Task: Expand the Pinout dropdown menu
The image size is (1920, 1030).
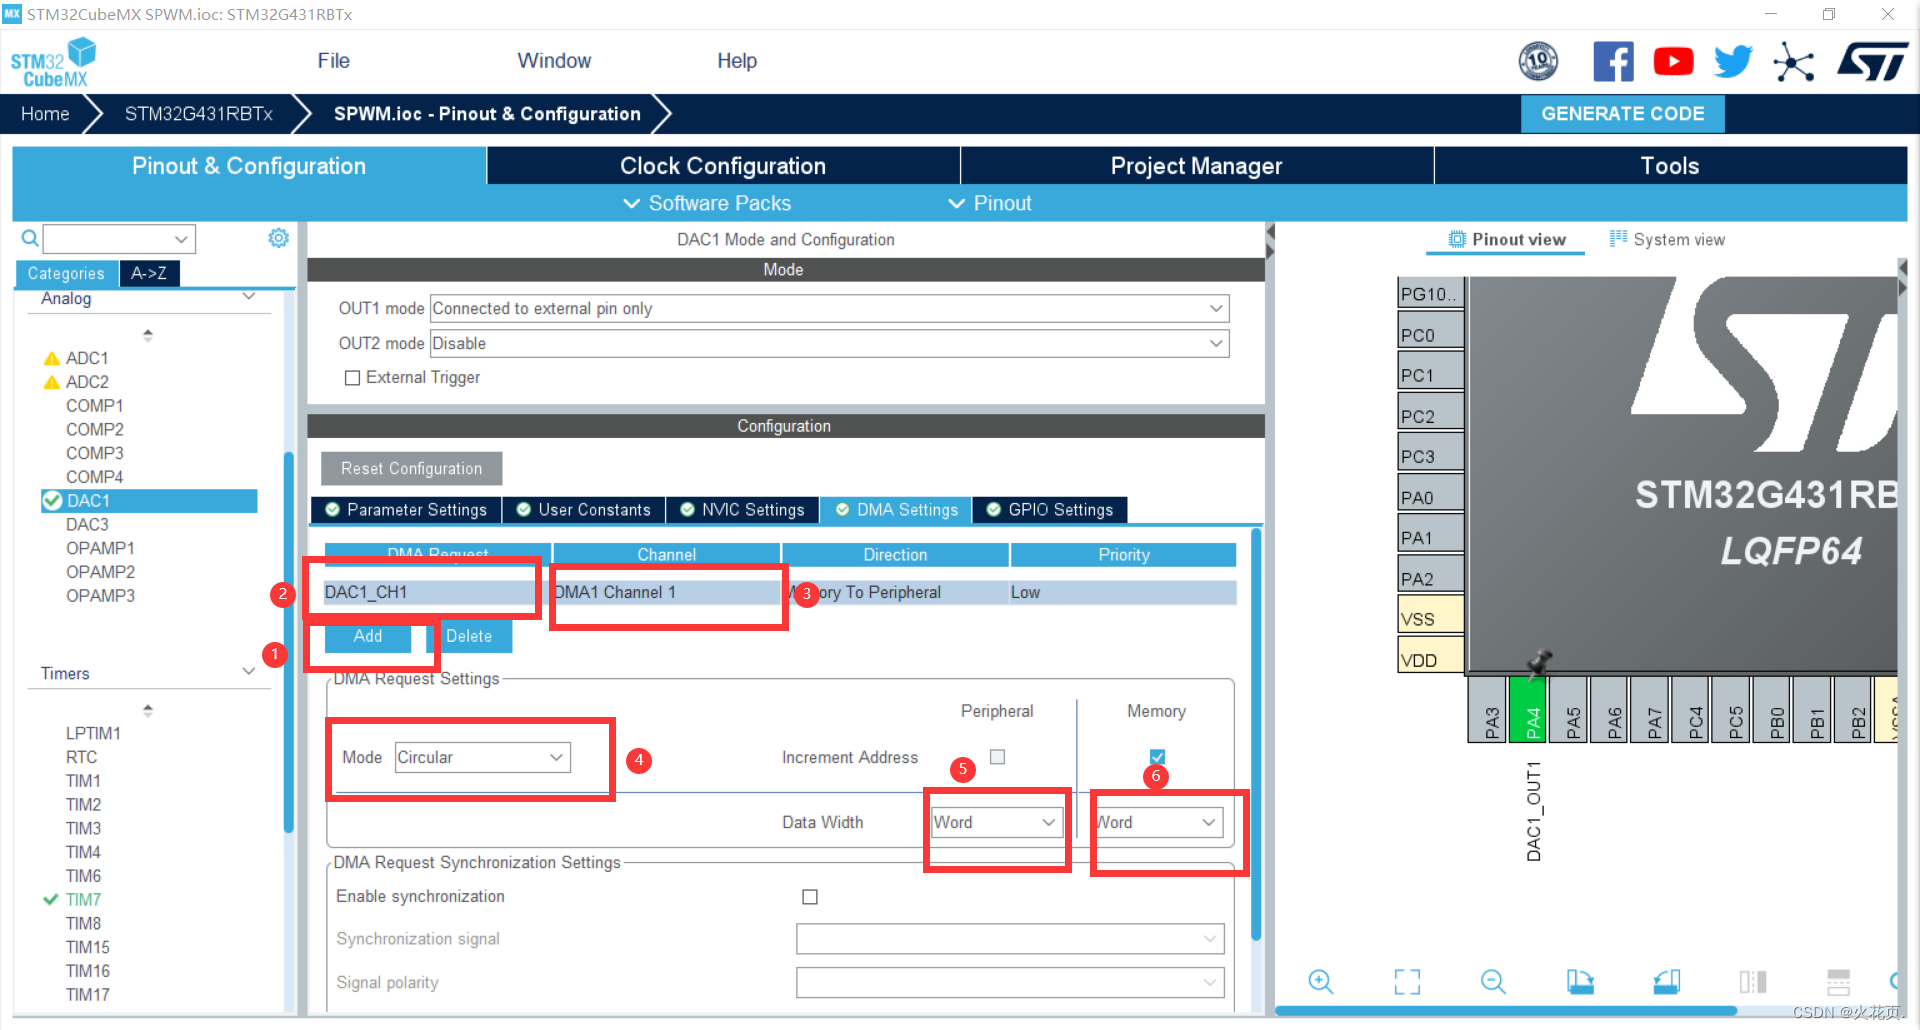Action: coord(990,203)
